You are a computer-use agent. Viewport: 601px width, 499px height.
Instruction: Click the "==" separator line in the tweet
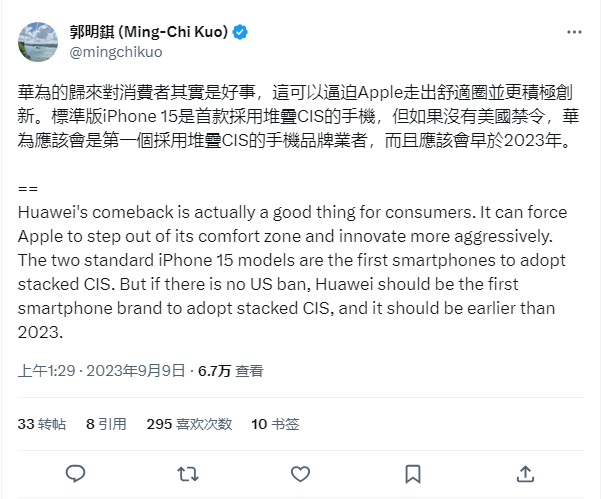(28, 189)
